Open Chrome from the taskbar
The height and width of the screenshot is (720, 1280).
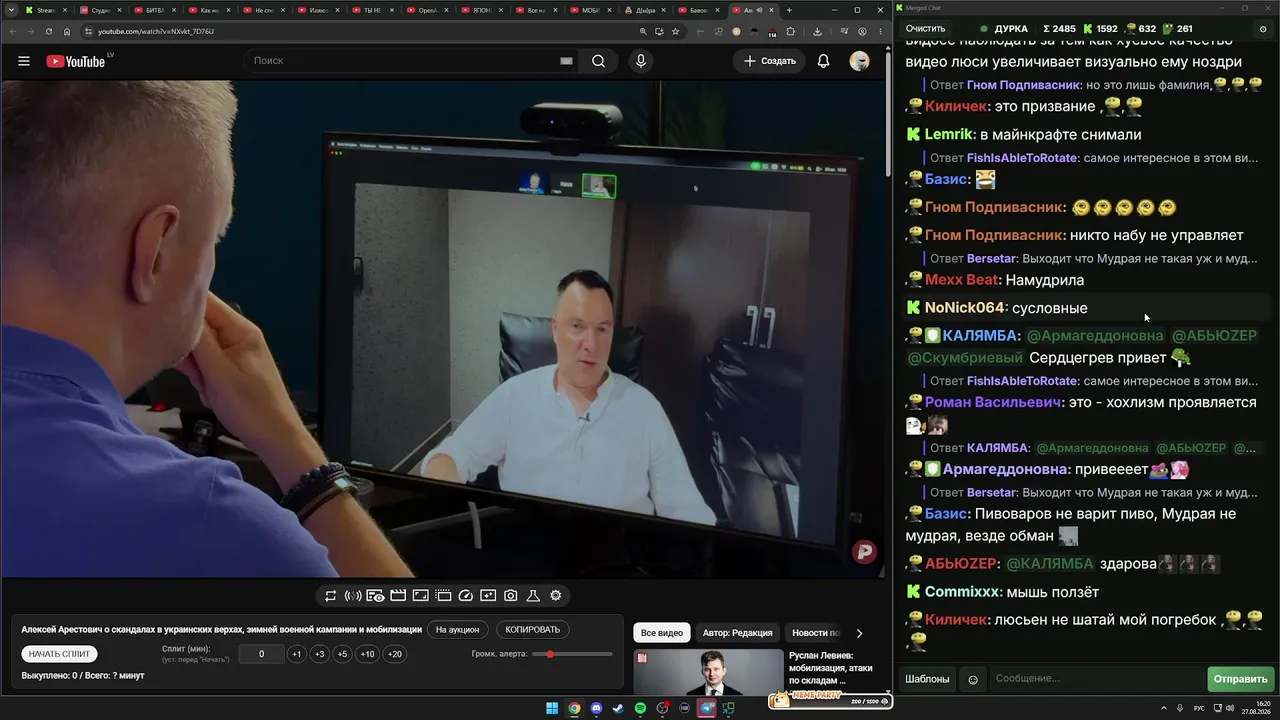[x=574, y=709]
